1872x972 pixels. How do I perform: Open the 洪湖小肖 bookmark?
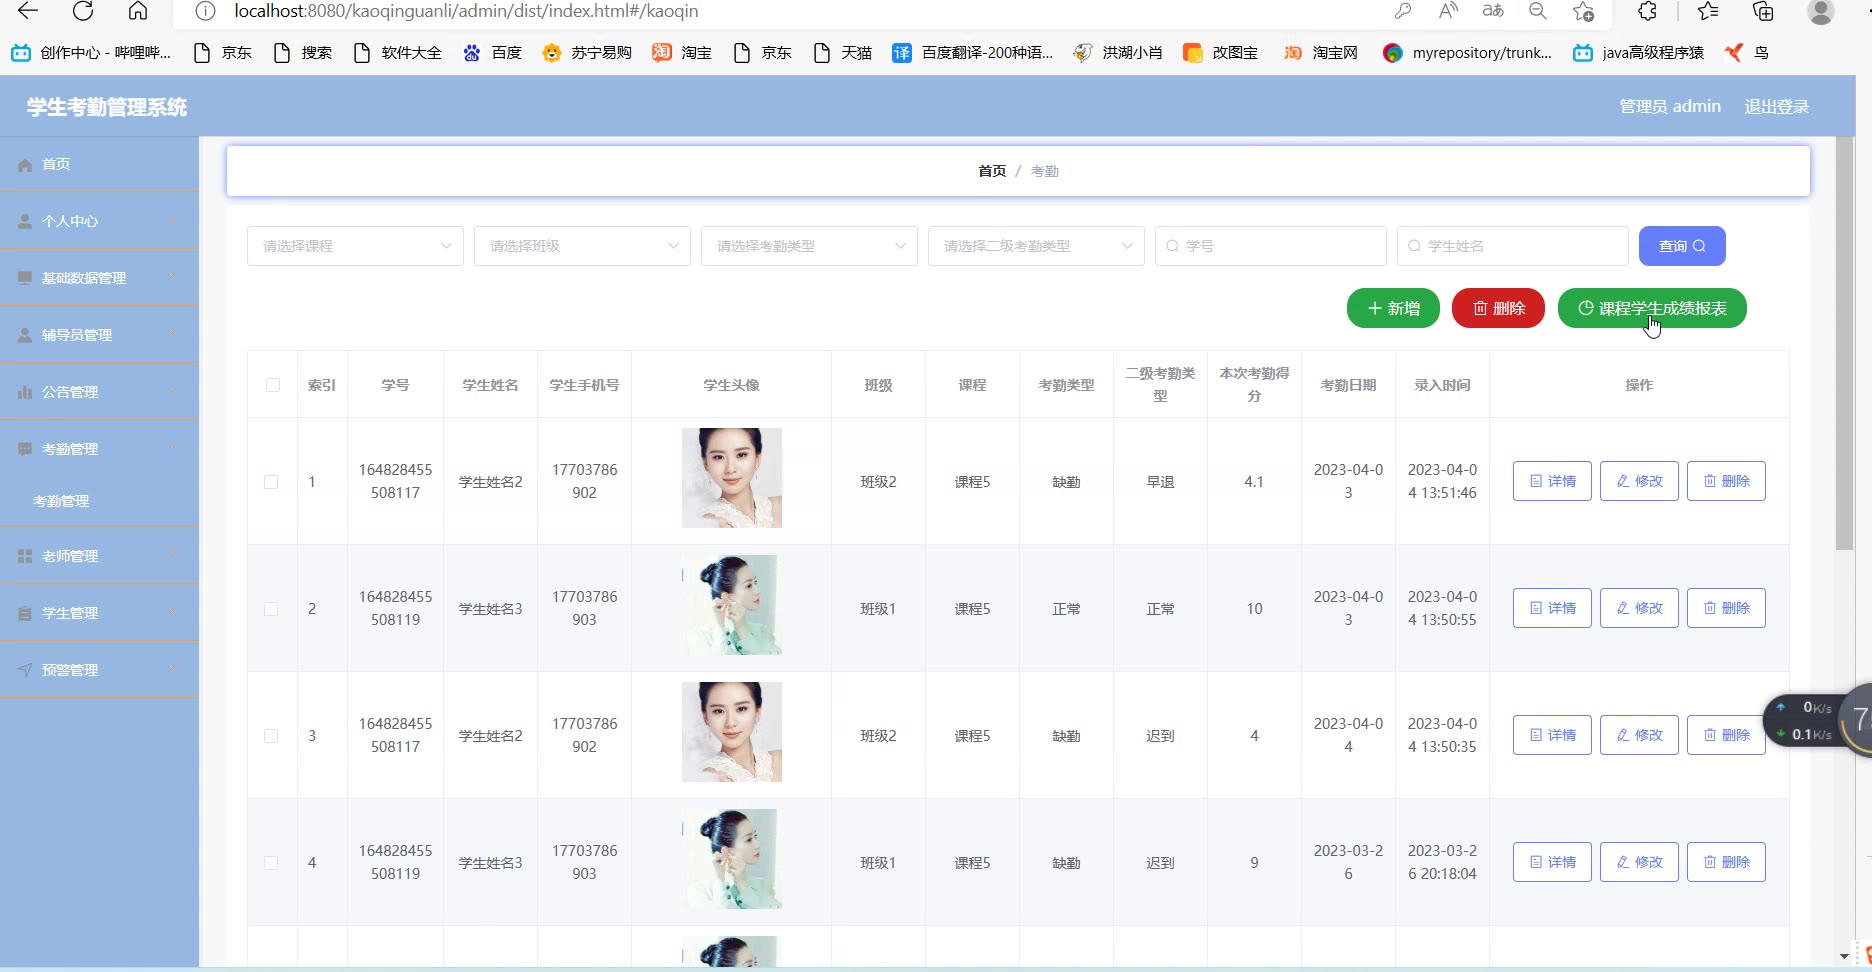click(1118, 52)
